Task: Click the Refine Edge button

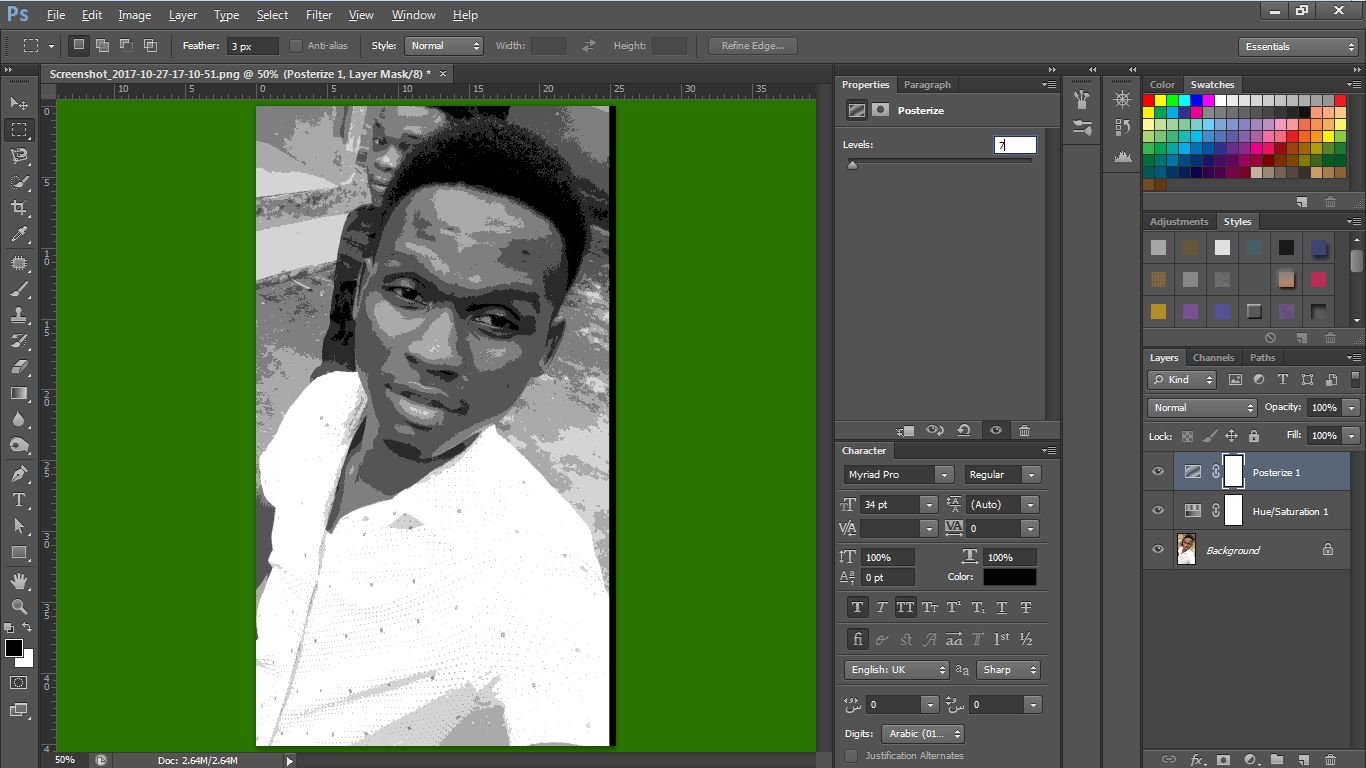Action: pyautogui.click(x=752, y=46)
